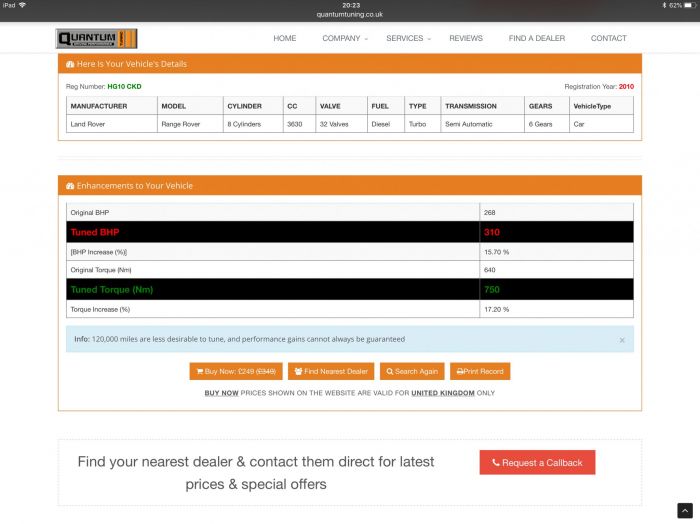Viewport: 700px width, 524px height.
Task: Click the Torque Increase value 17.20 %
Action: point(496,309)
